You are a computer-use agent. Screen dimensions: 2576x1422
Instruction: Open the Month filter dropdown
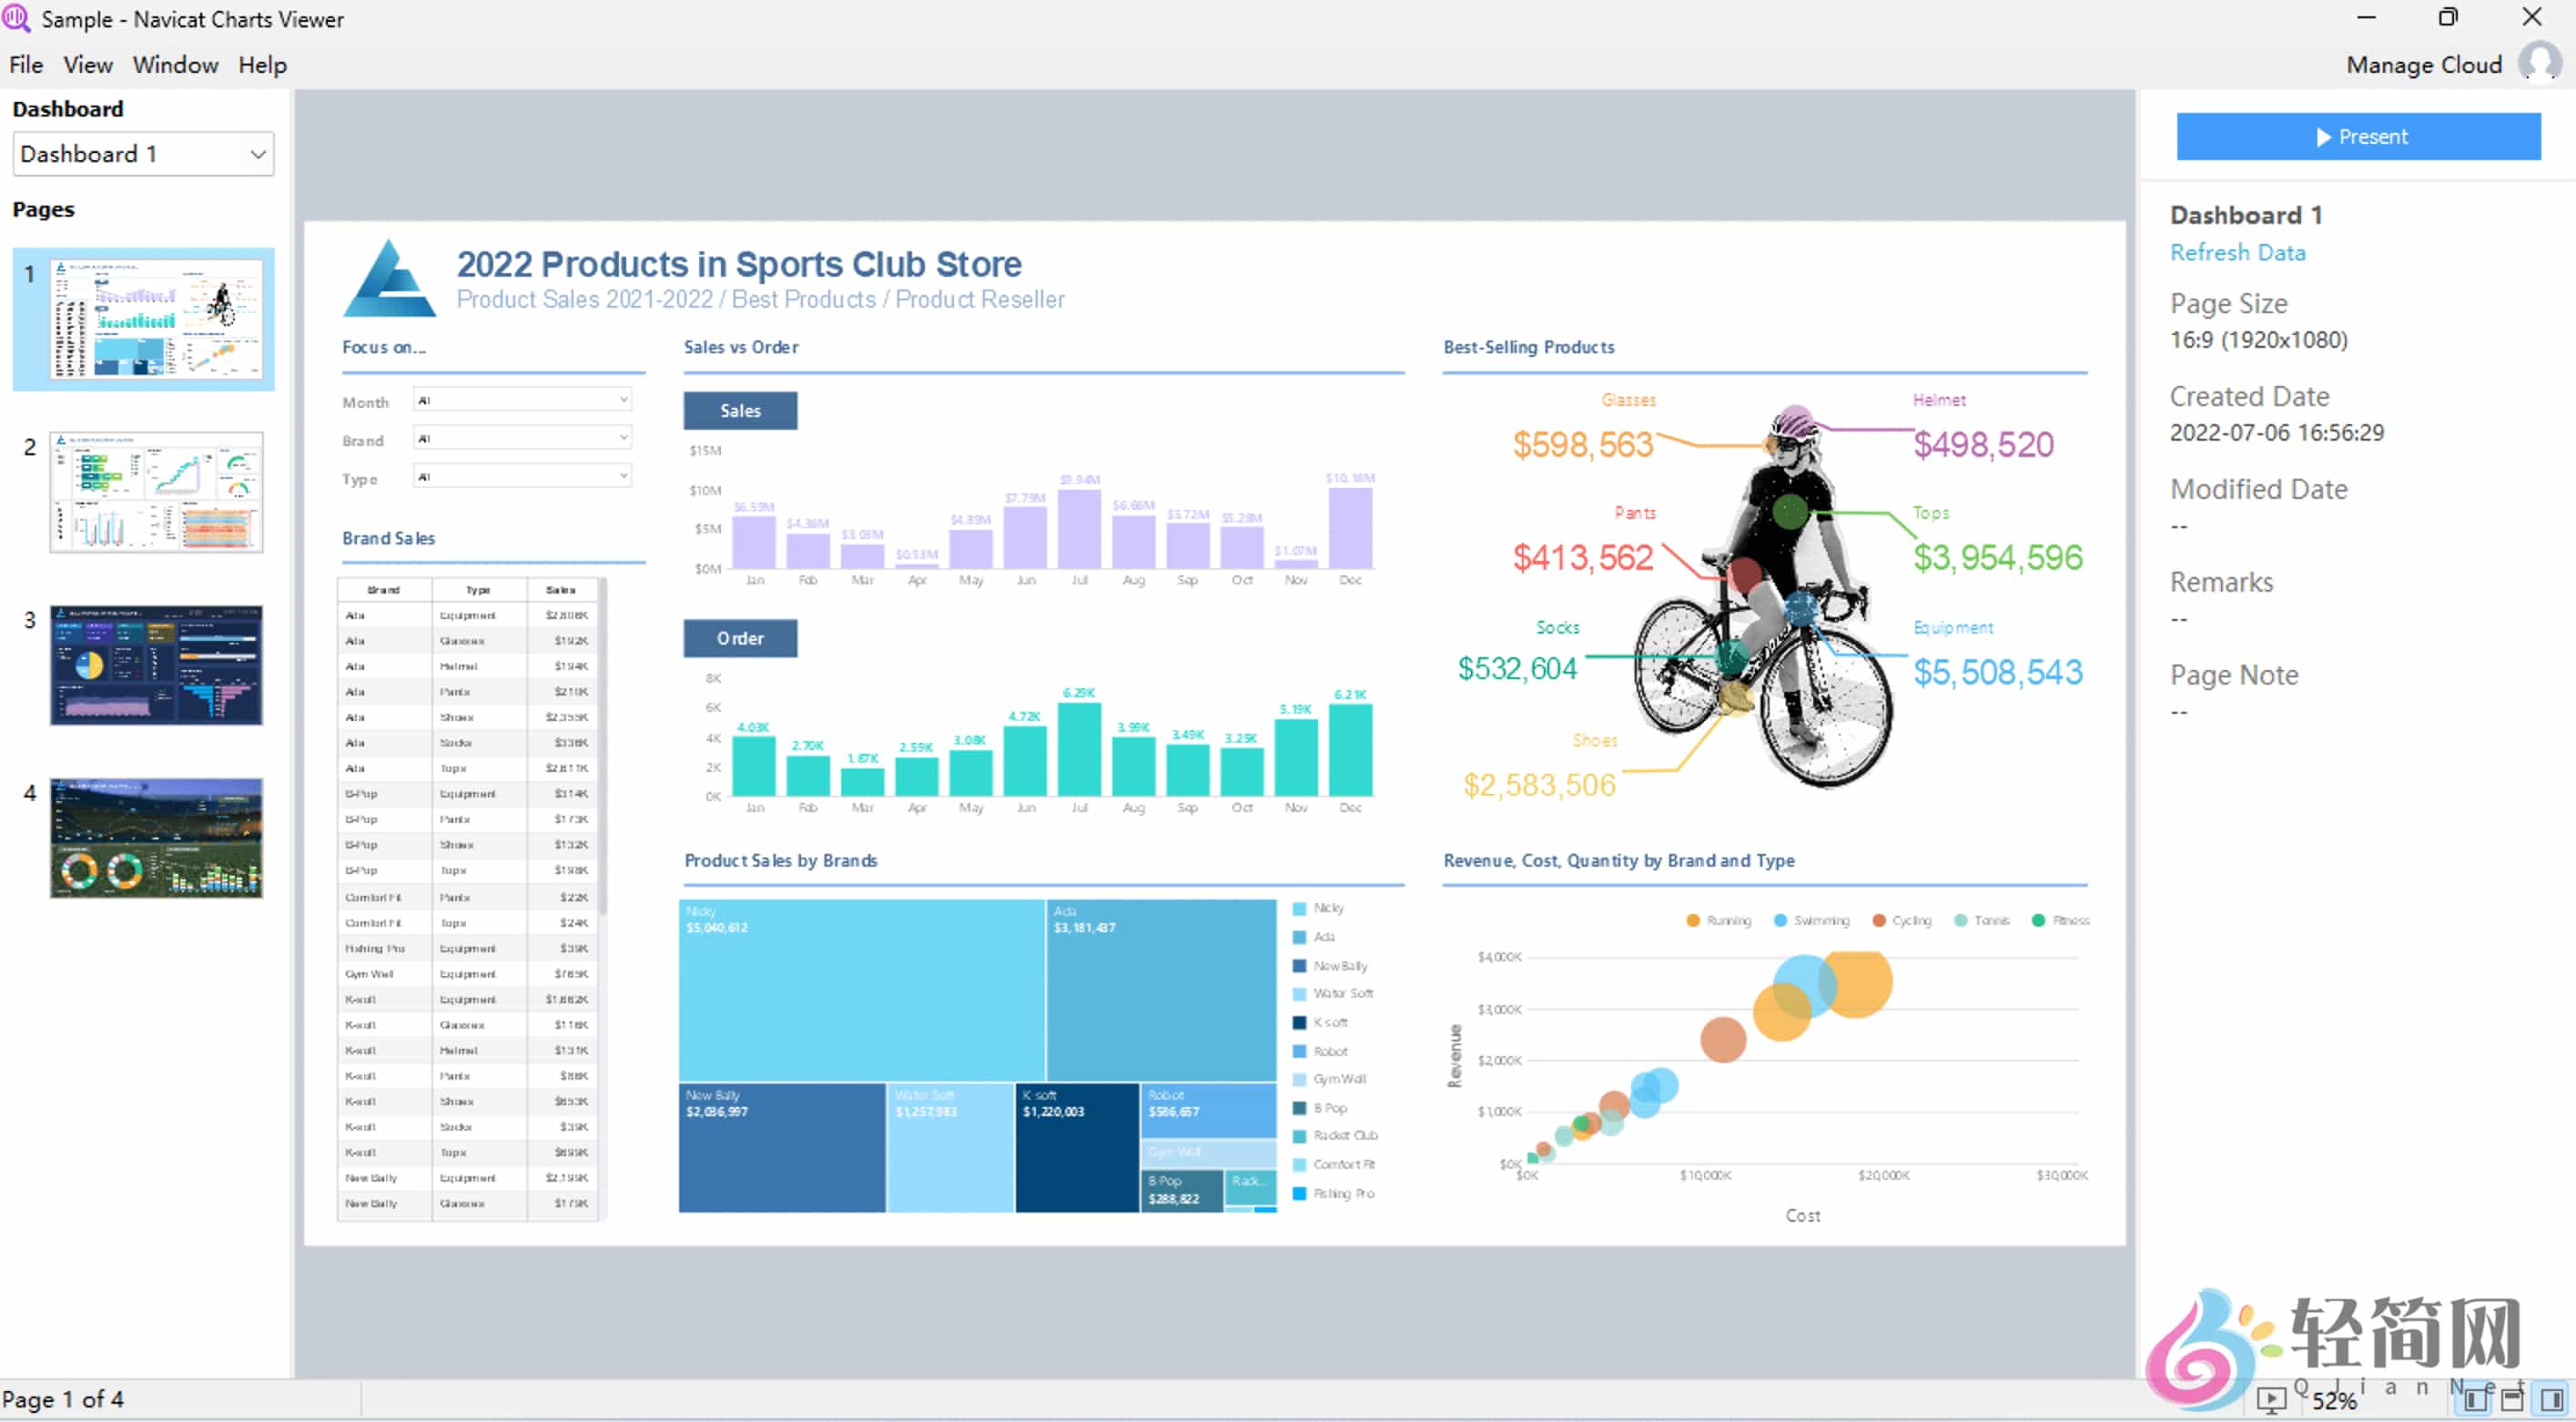coord(520,399)
